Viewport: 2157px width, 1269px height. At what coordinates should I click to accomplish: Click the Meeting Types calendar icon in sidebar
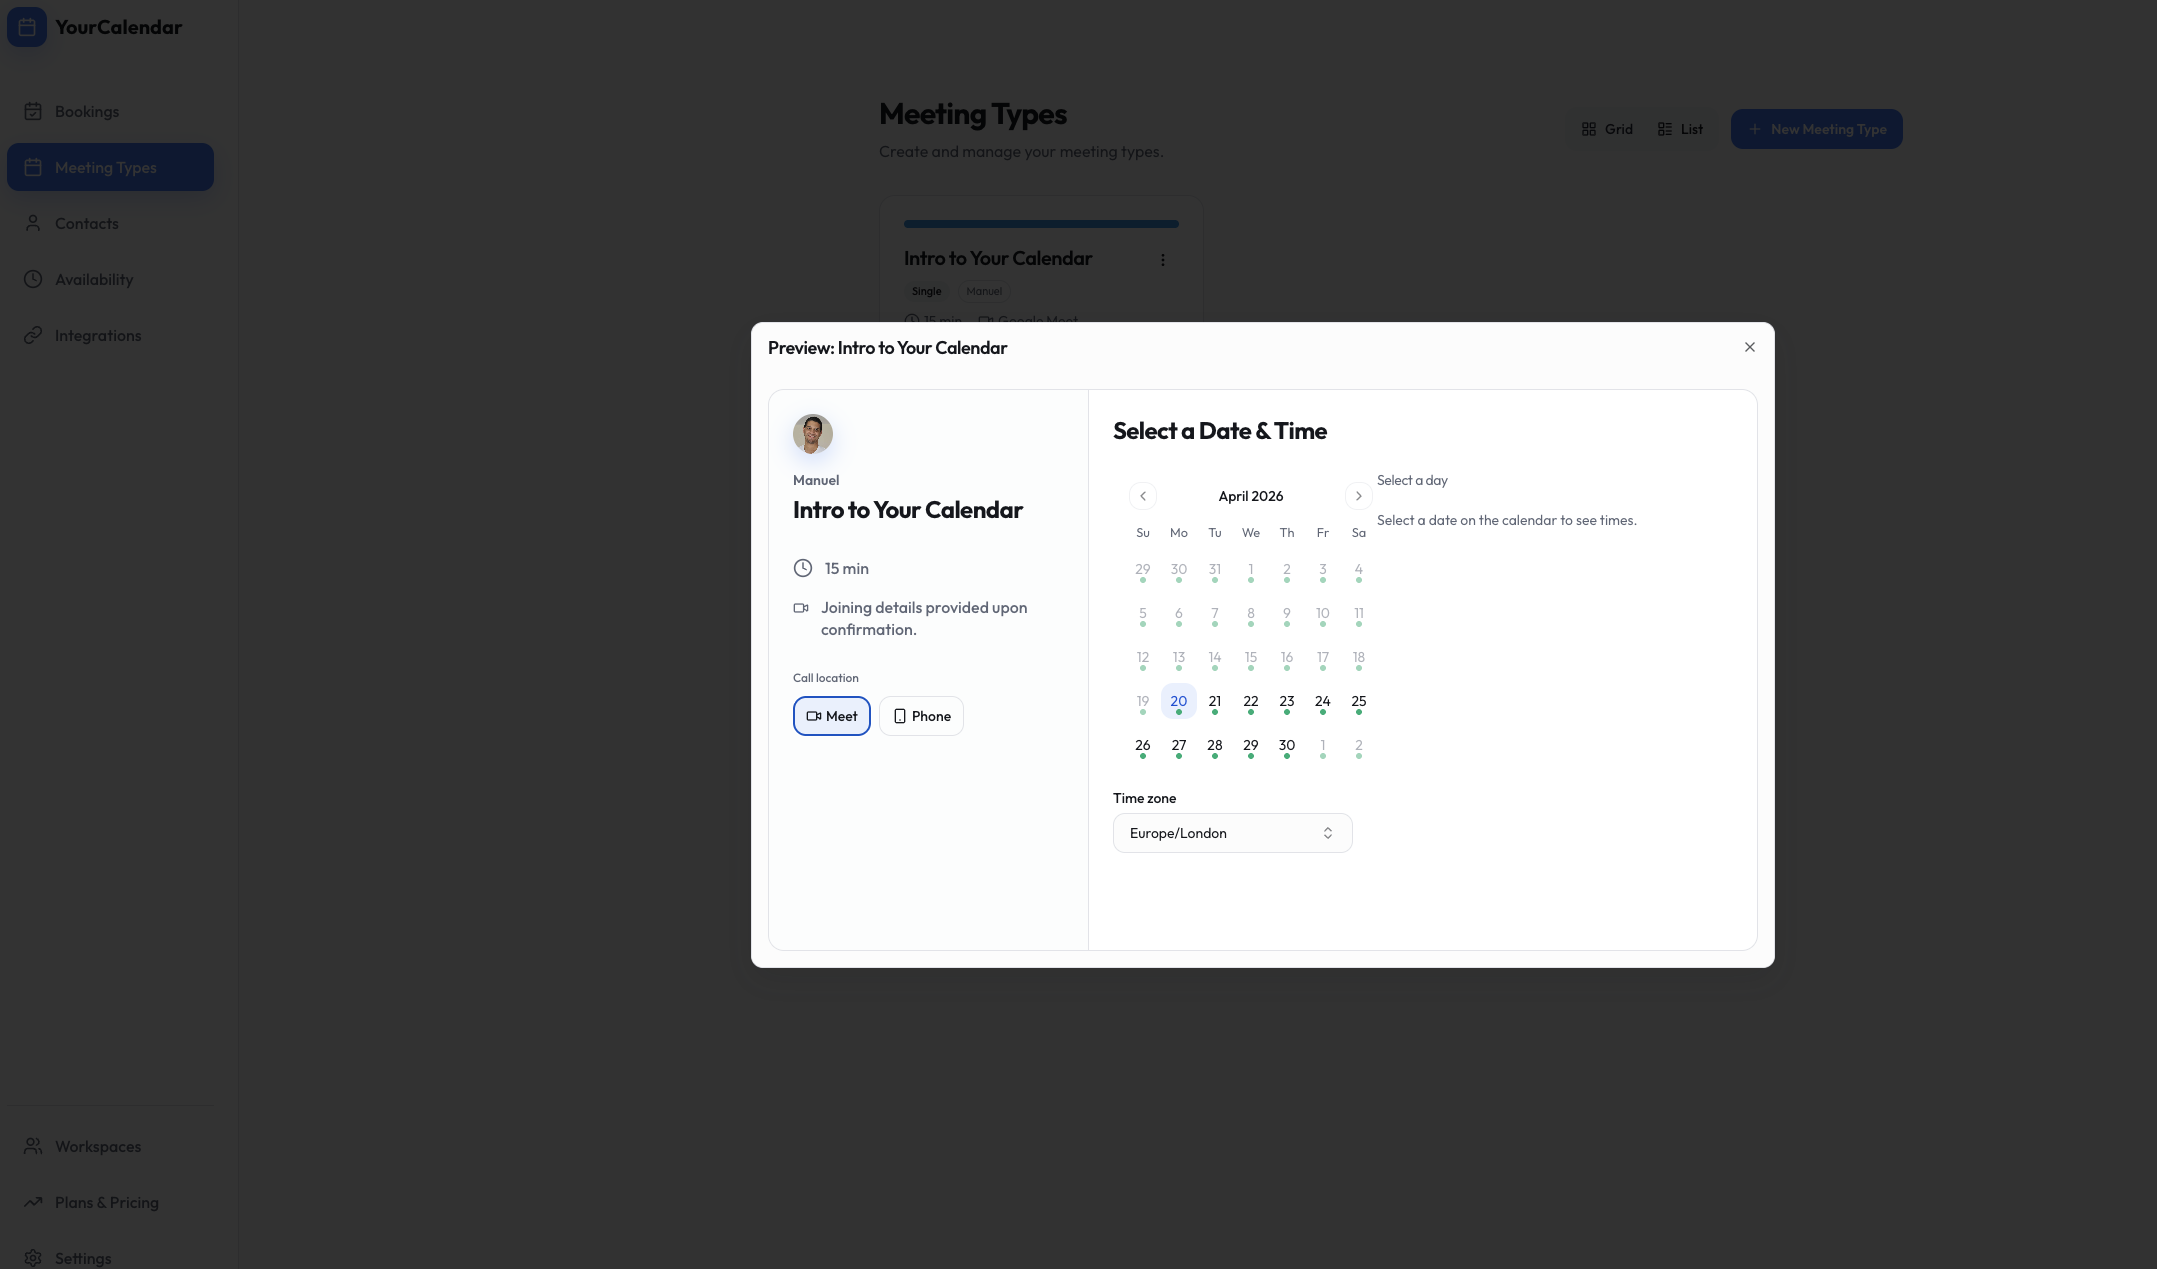33,167
